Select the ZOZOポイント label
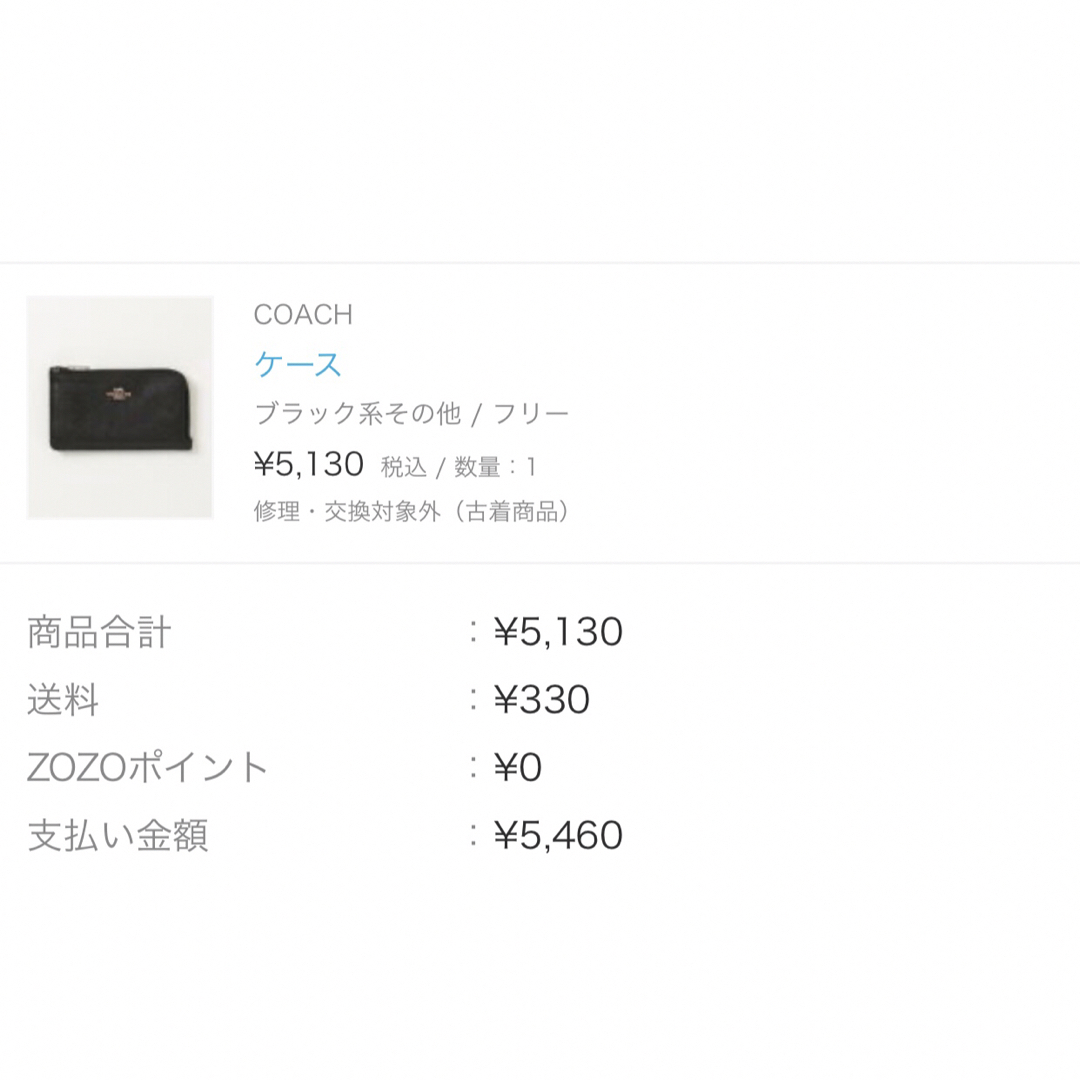This screenshot has height=1080, width=1080. 147,767
